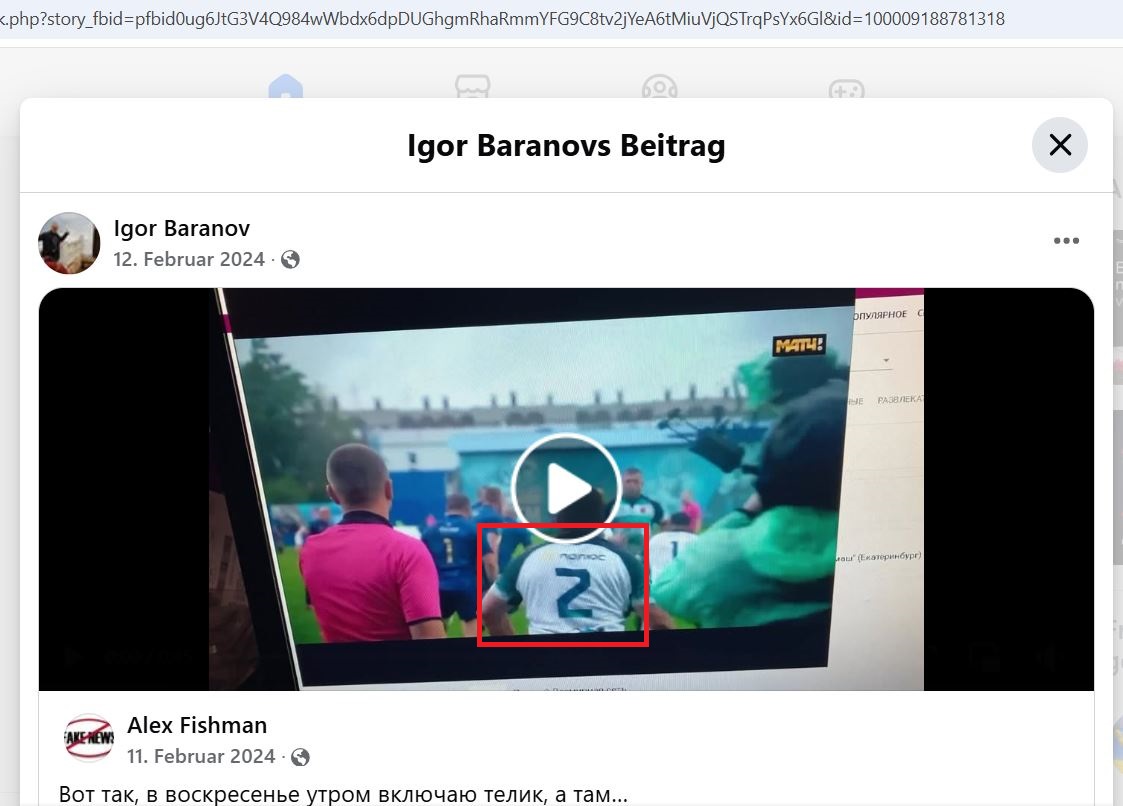Open the Gaming controller icon

[847, 87]
